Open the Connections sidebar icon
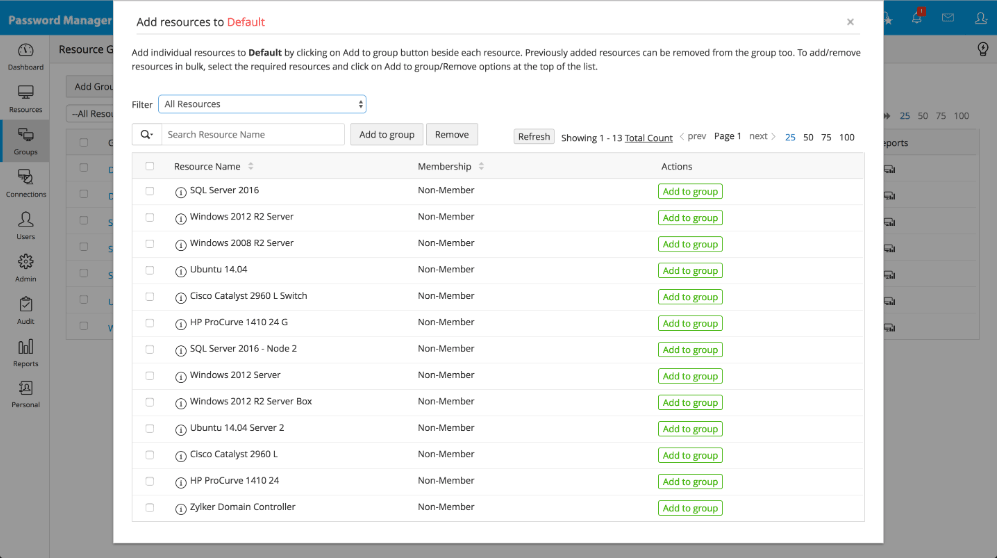The height and width of the screenshot is (558, 997). point(25,179)
